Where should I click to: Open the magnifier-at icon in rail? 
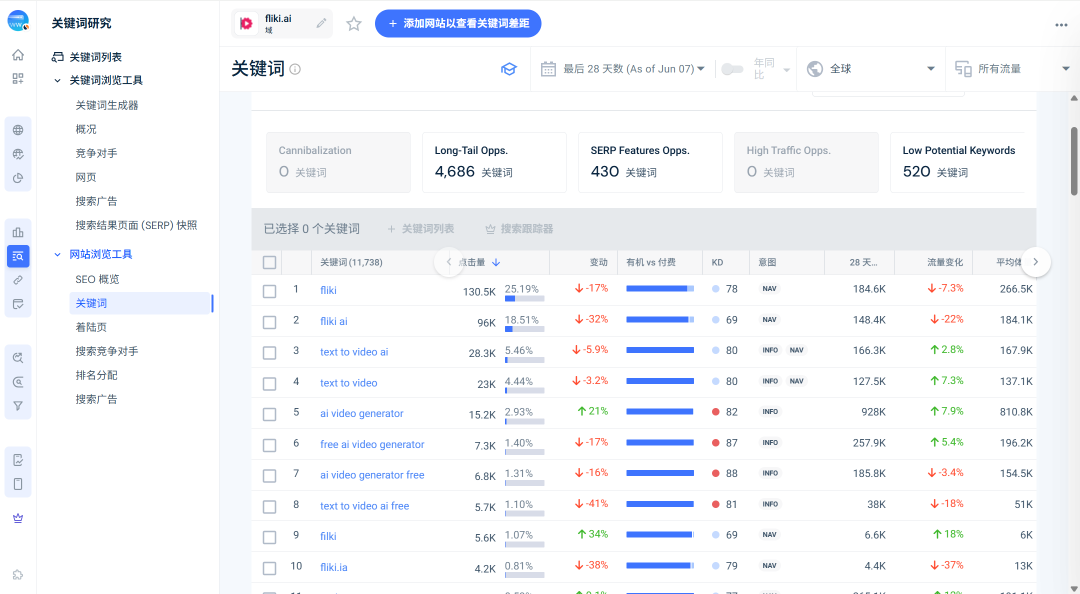[x=18, y=382]
